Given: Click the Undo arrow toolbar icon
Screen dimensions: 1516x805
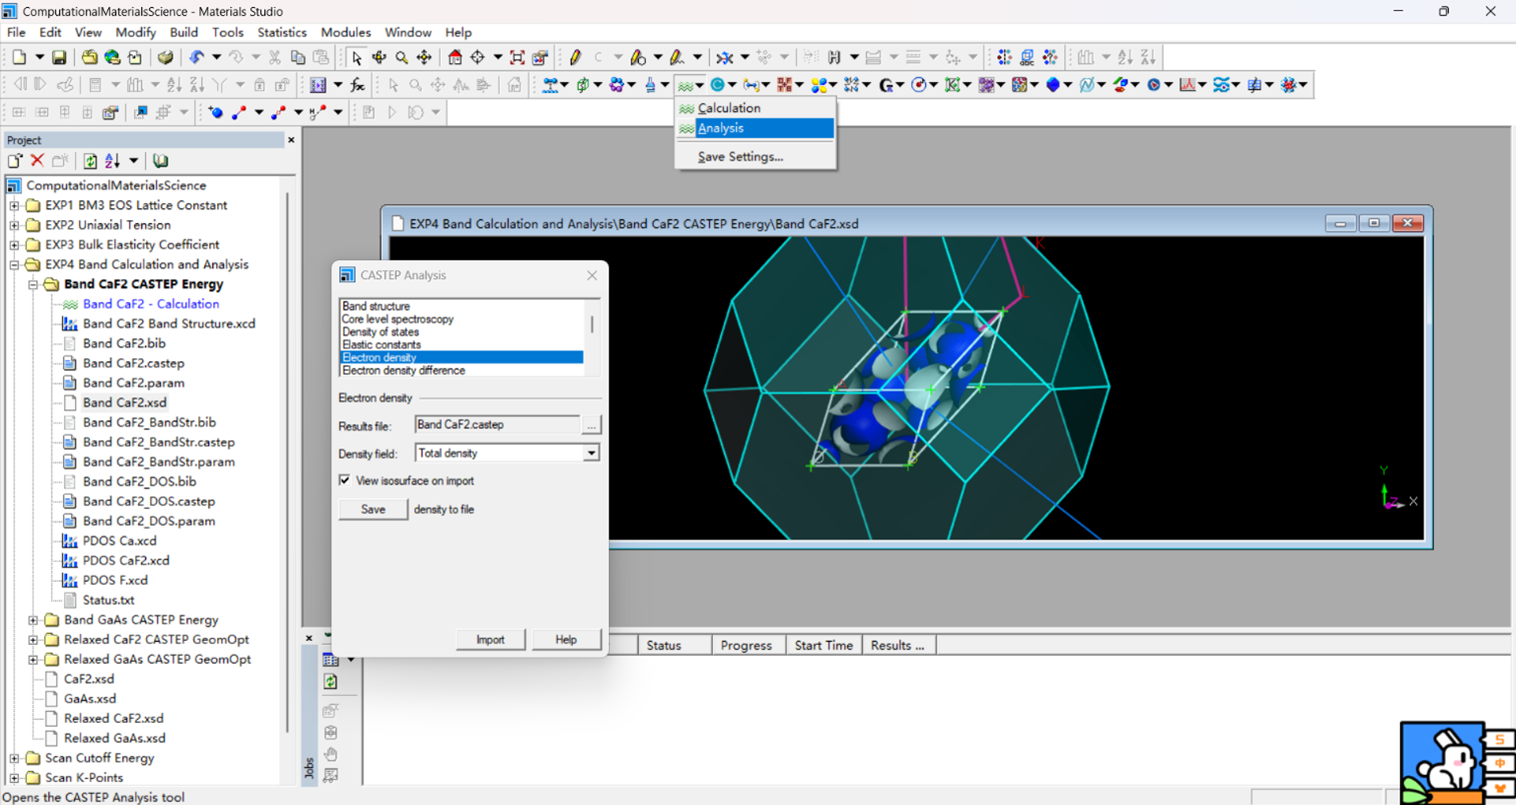Looking at the screenshot, I should coord(196,58).
